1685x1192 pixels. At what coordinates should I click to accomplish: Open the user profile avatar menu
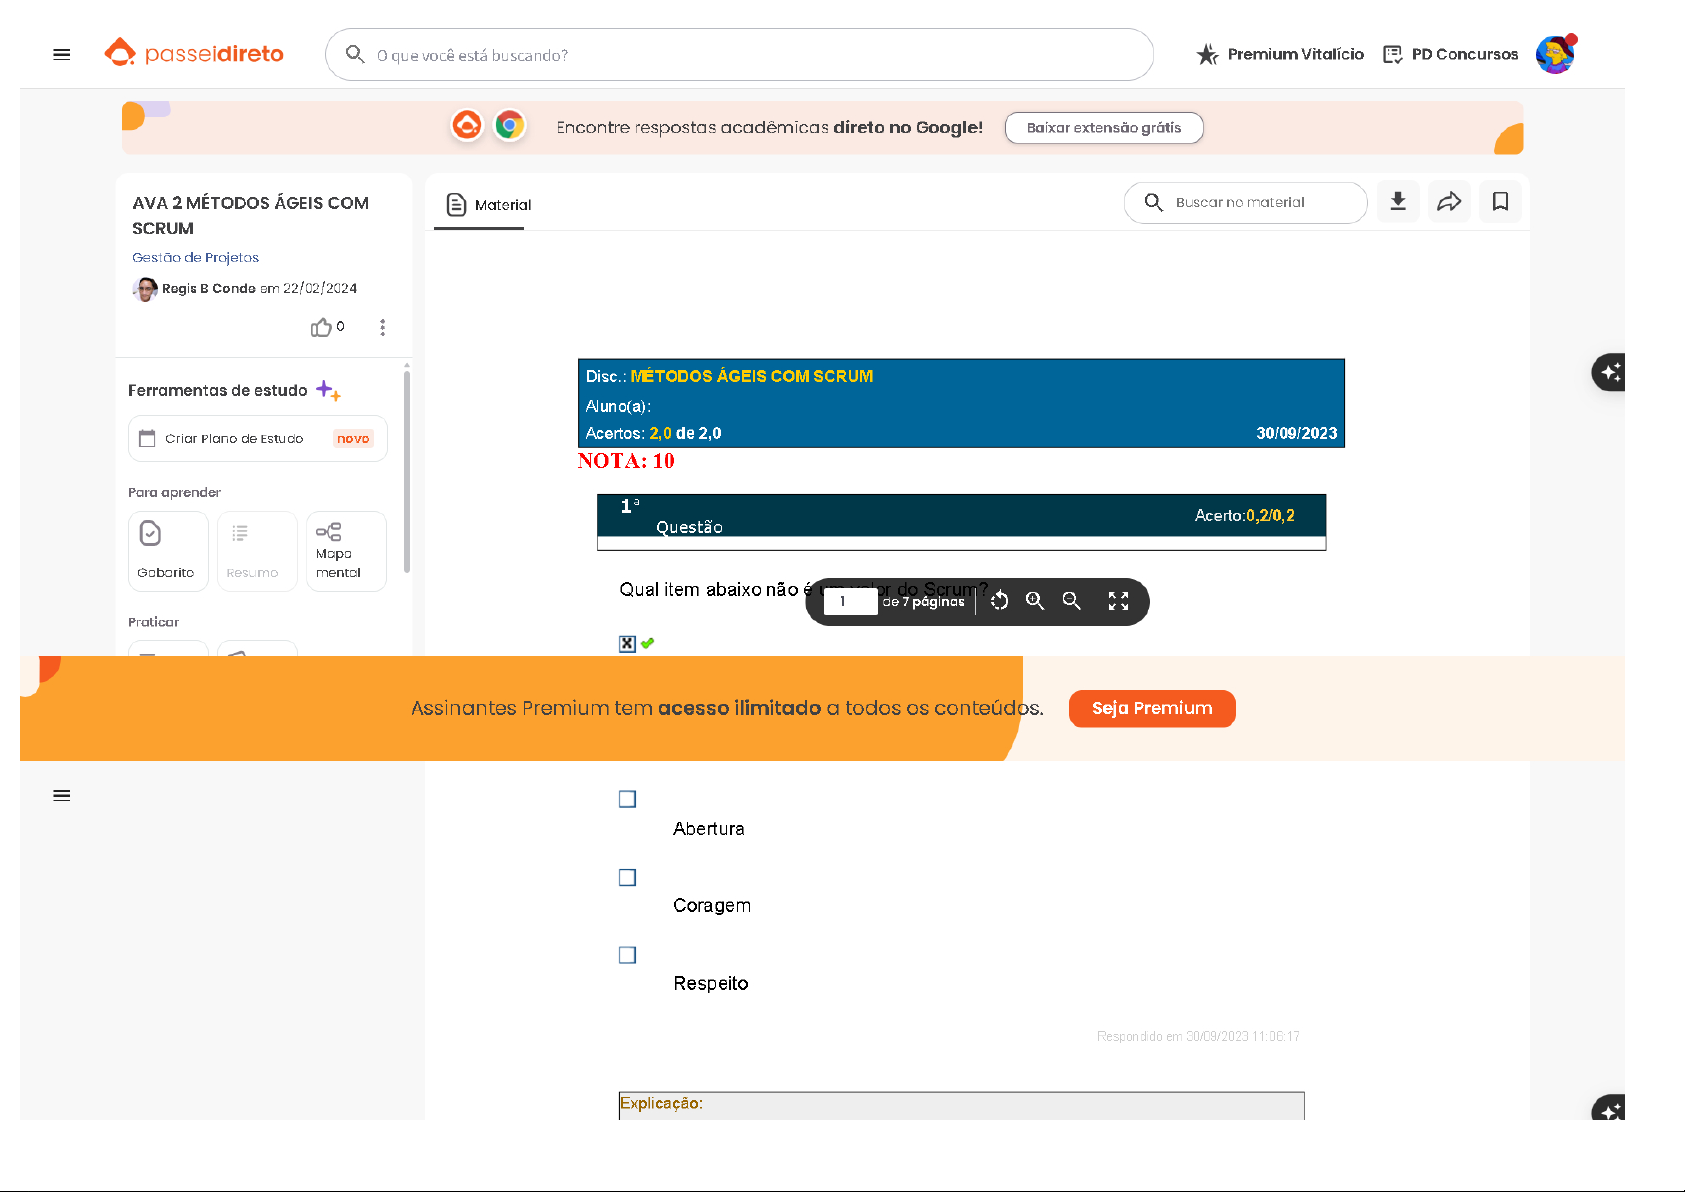tap(1554, 55)
